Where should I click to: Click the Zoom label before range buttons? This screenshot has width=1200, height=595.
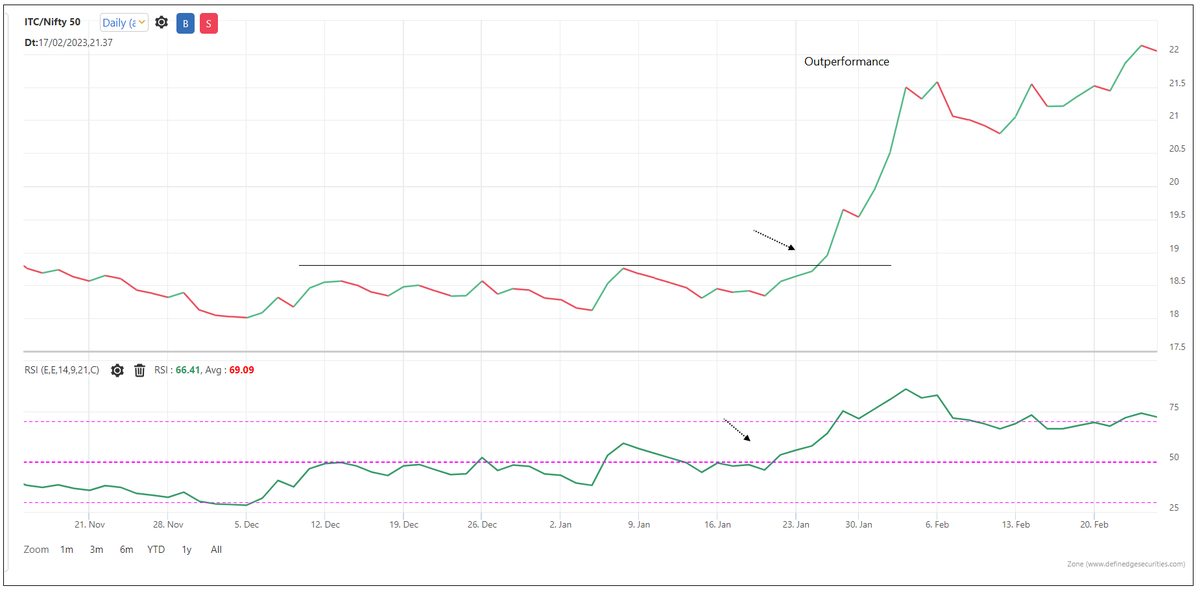37,549
